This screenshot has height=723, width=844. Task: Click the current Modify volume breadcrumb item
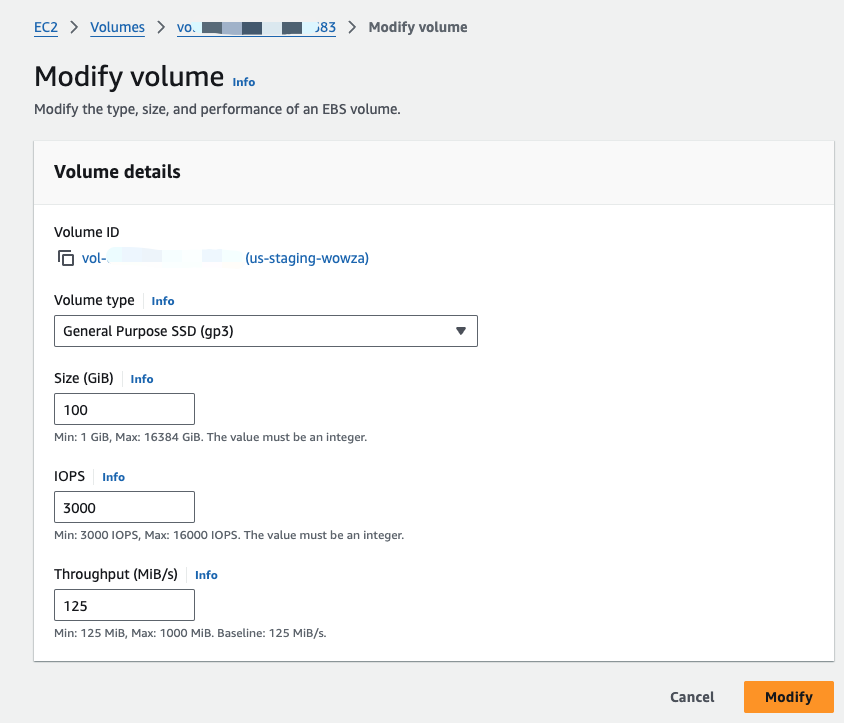coord(417,27)
